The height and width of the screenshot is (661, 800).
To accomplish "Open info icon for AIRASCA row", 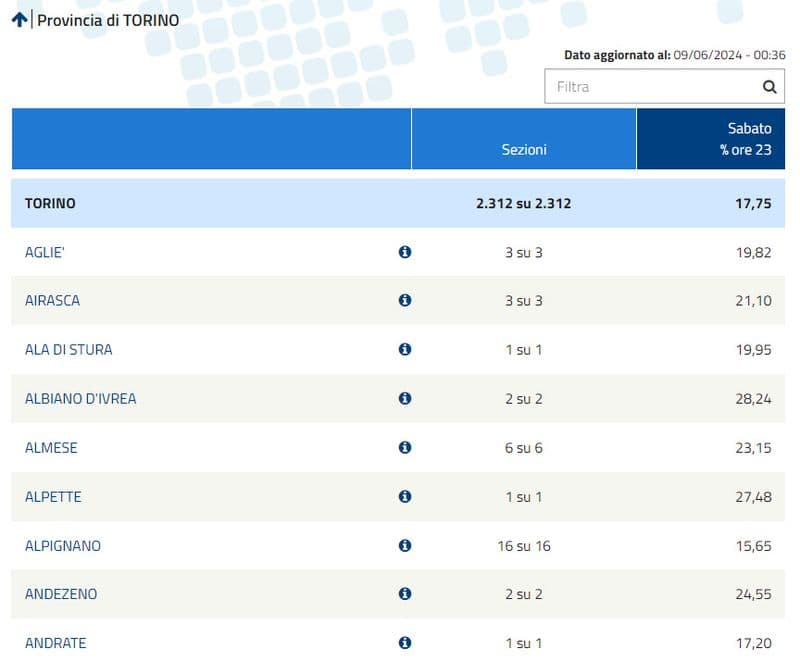I will pos(405,300).
